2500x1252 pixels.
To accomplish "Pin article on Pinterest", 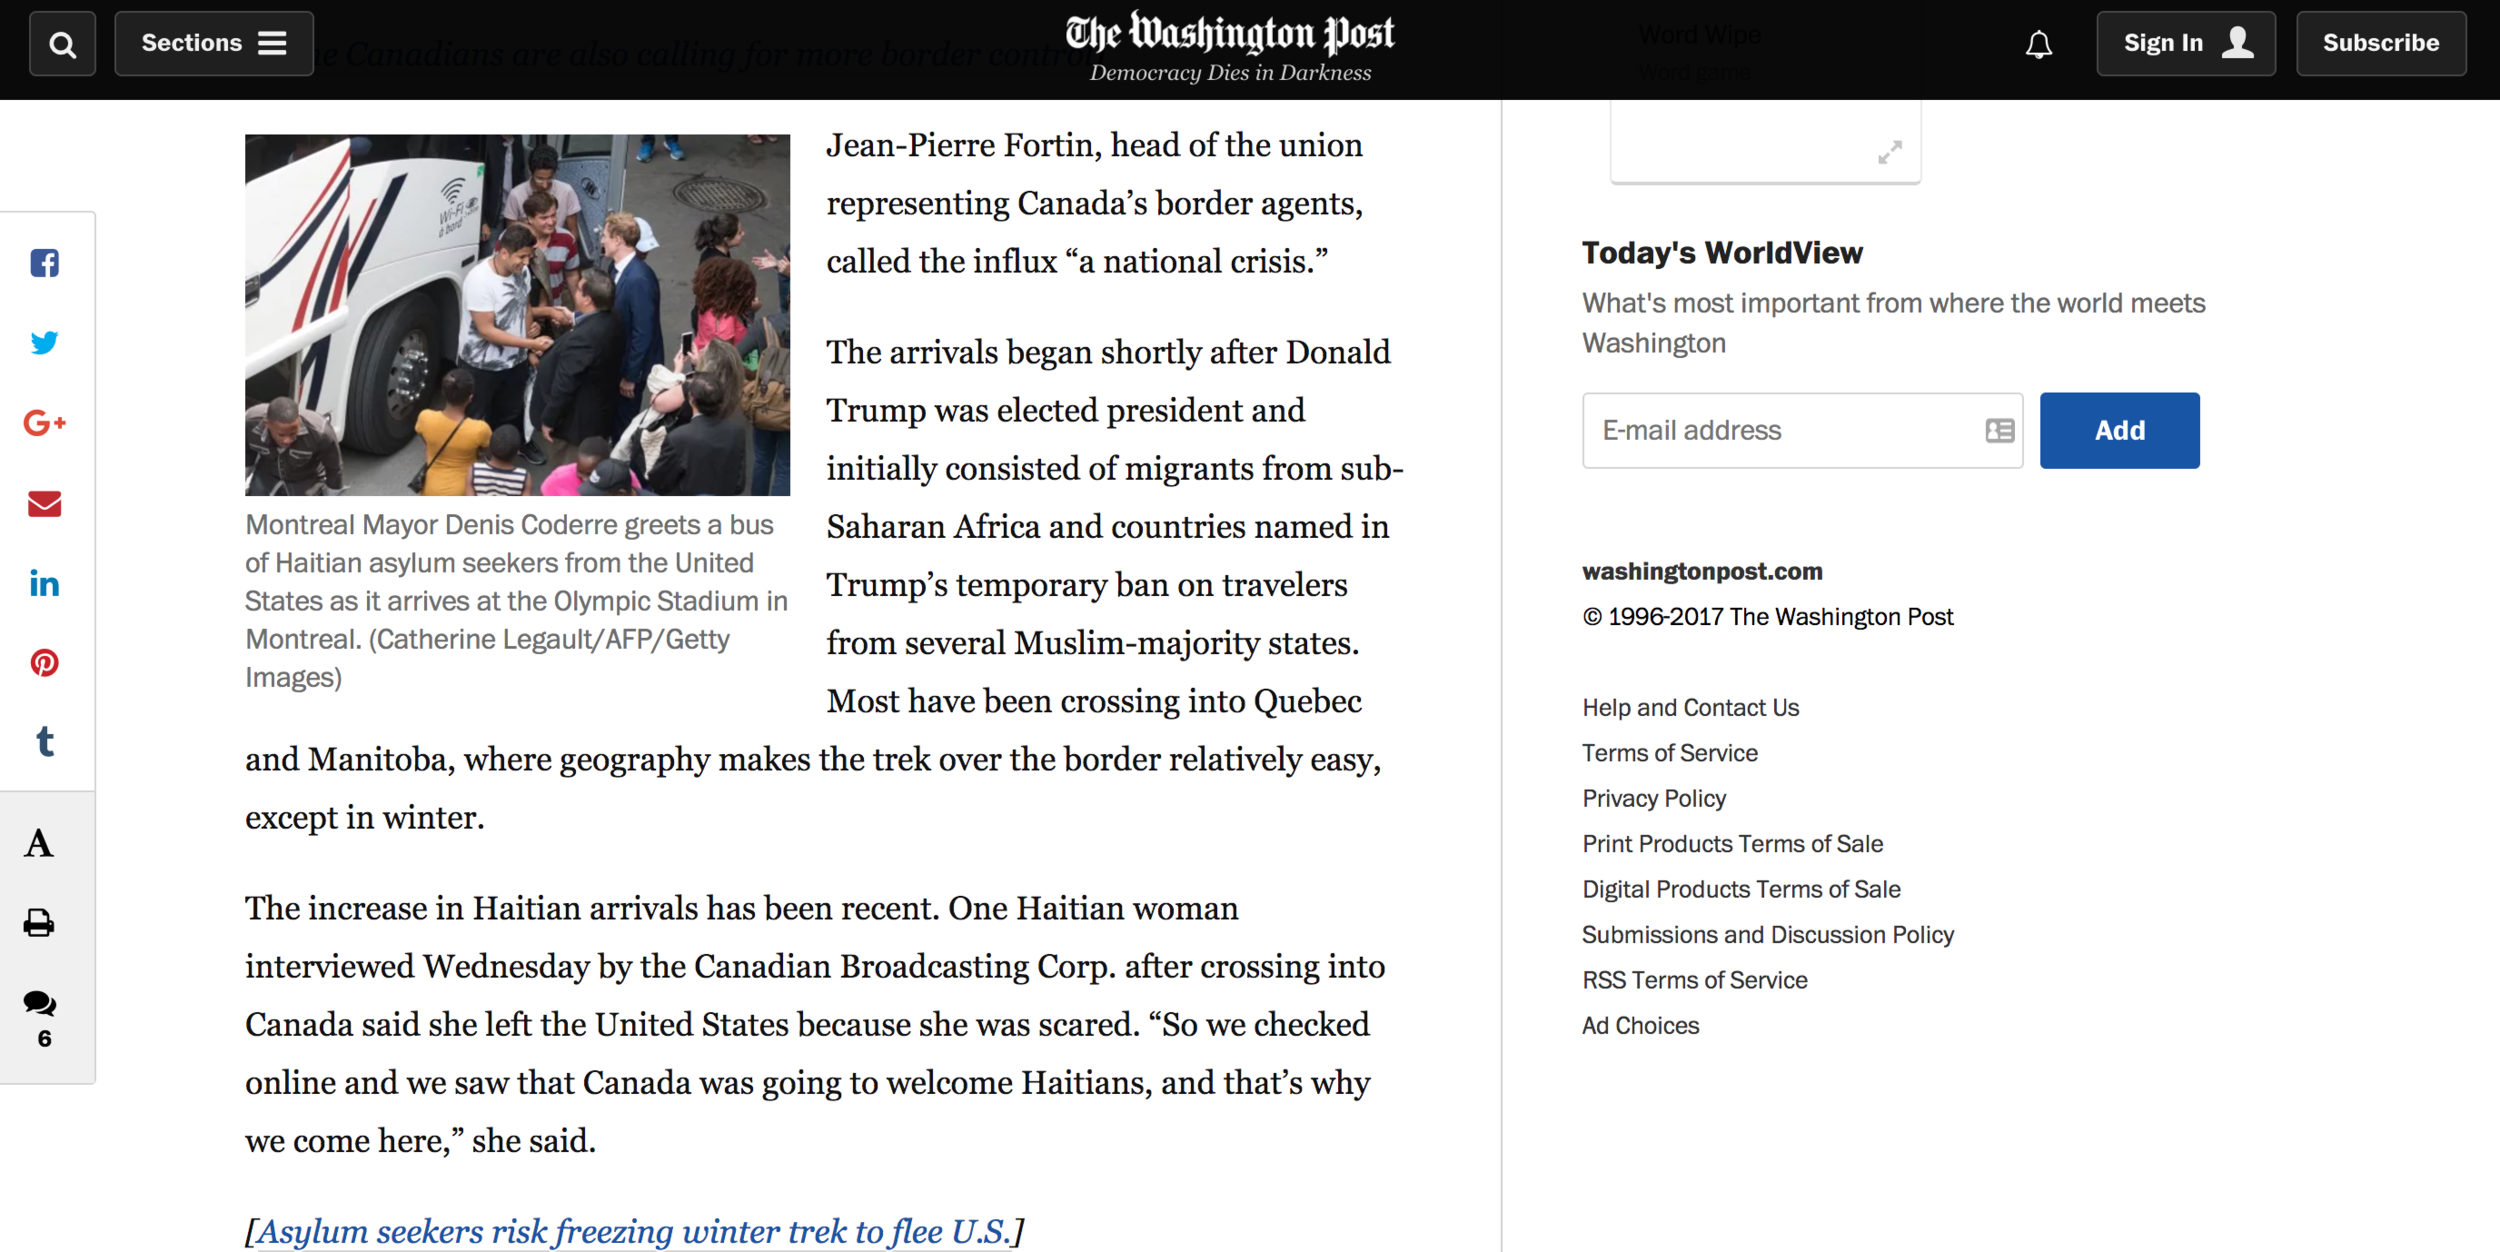I will 44,663.
